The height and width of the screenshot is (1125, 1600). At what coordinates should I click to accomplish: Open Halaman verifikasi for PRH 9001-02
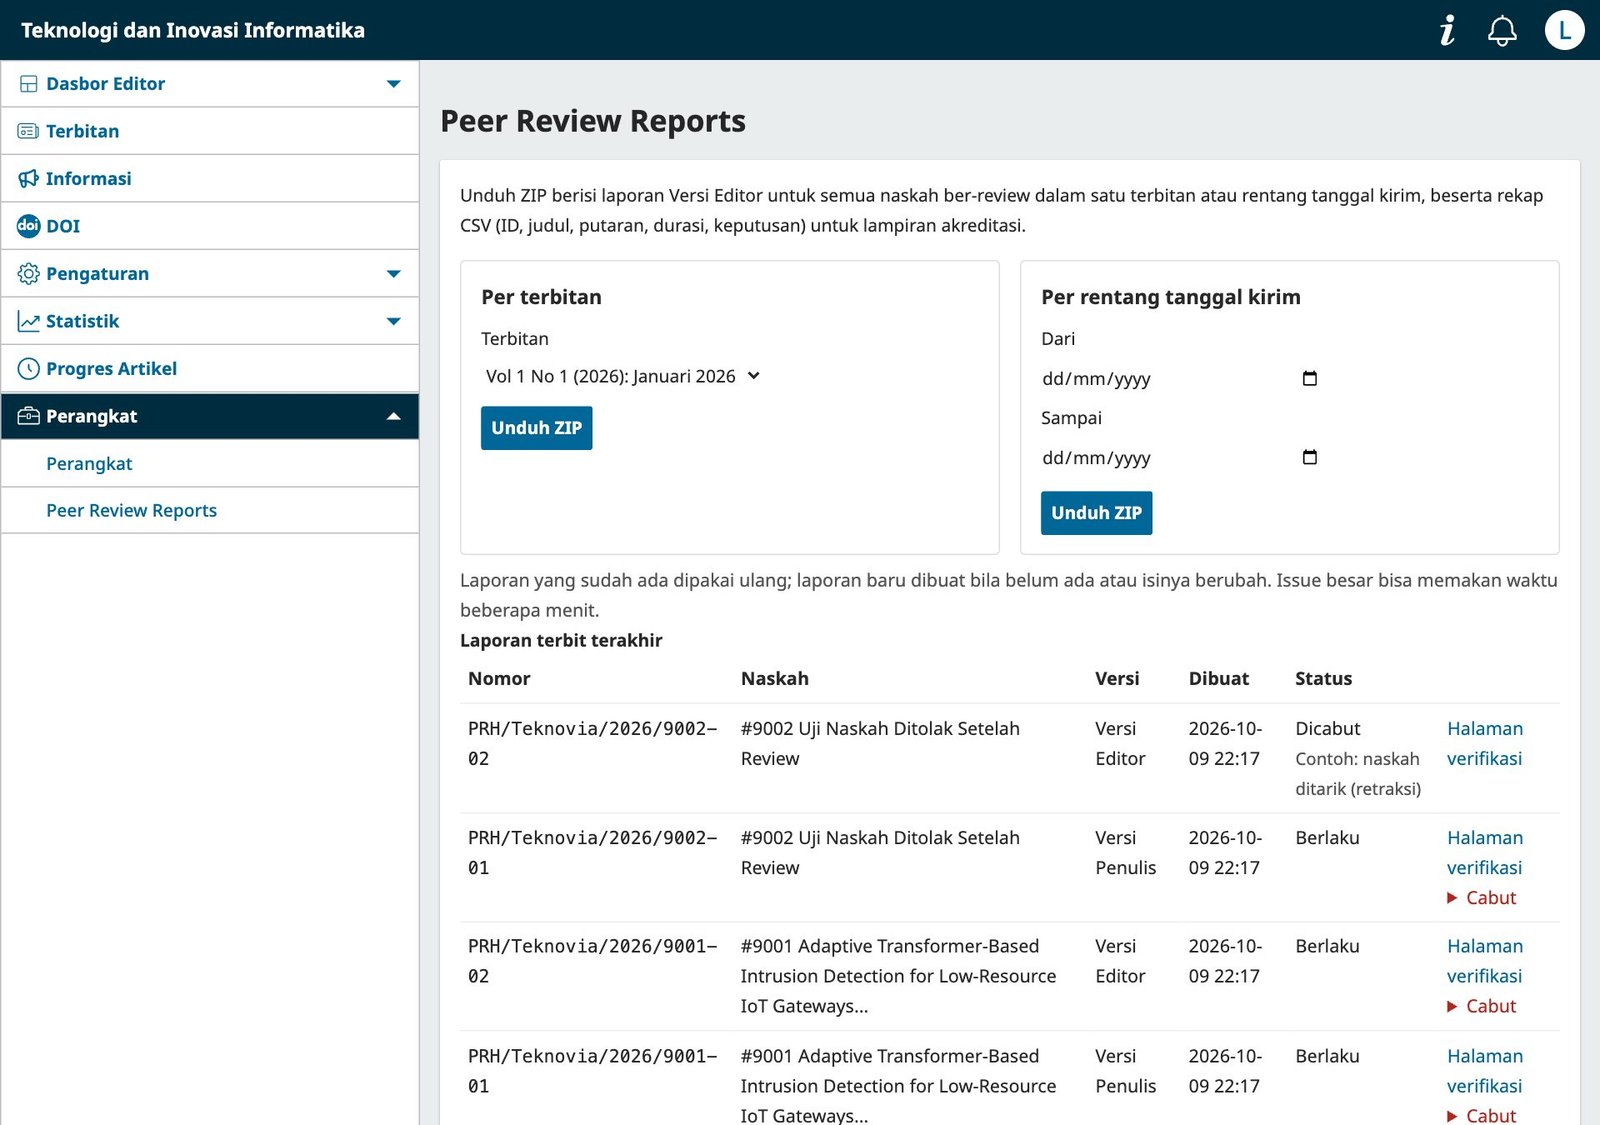tap(1485, 961)
